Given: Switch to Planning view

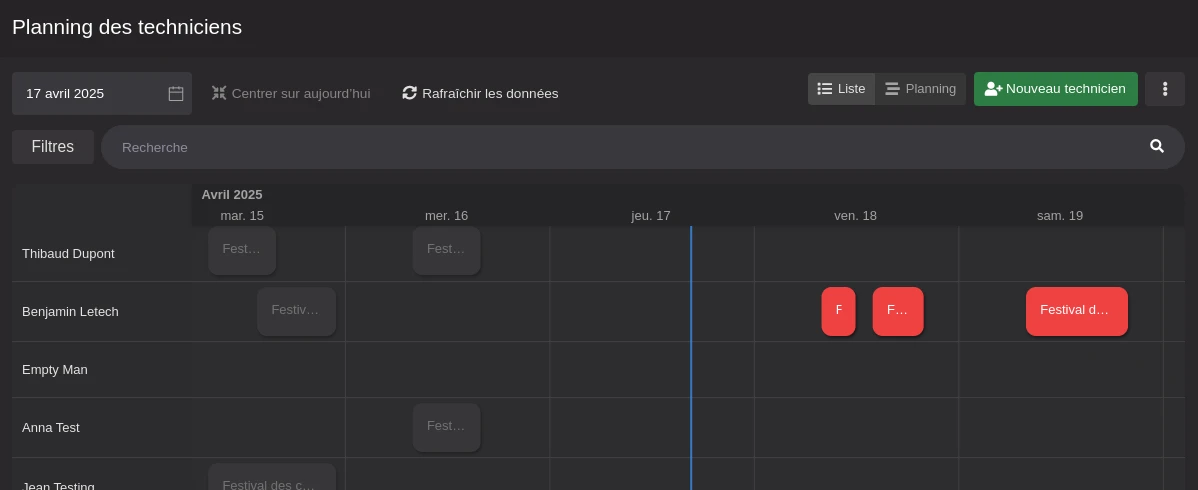Looking at the screenshot, I should (921, 89).
